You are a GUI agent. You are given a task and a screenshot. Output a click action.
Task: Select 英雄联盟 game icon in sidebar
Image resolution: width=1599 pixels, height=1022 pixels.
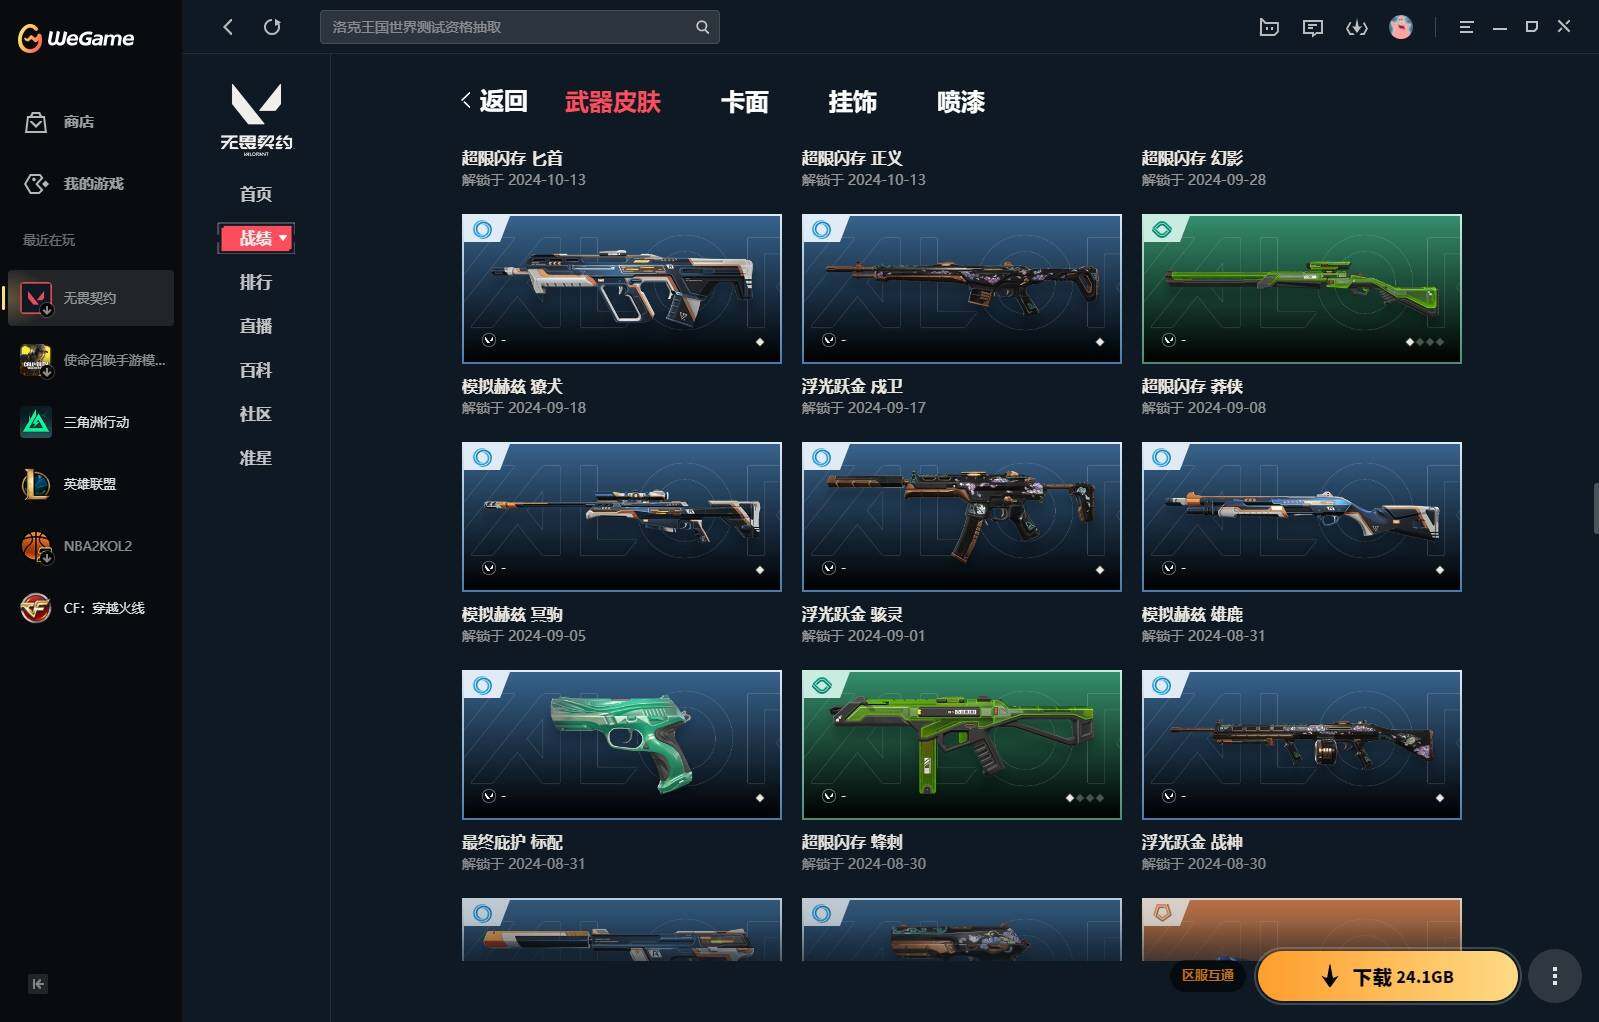click(x=36, y=484)
